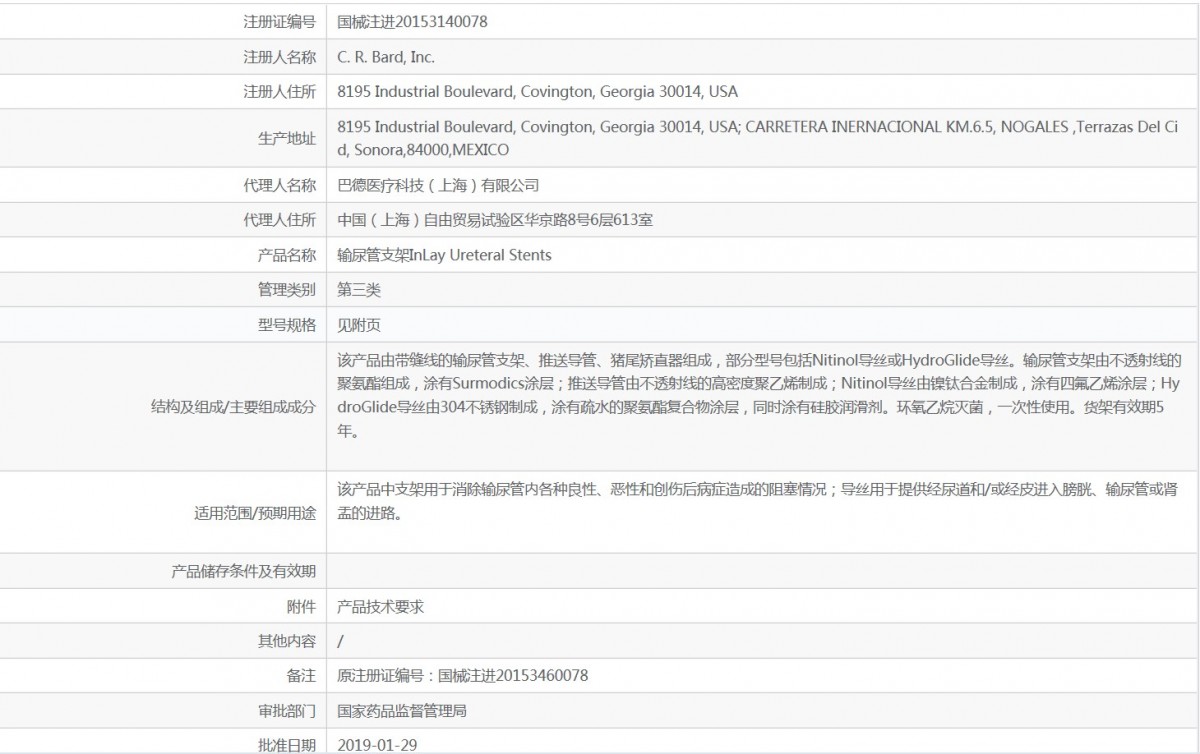Viewport: 1200px width, 754px height.
Task: Click the 型号规格 label
Action: click(287, 325)
